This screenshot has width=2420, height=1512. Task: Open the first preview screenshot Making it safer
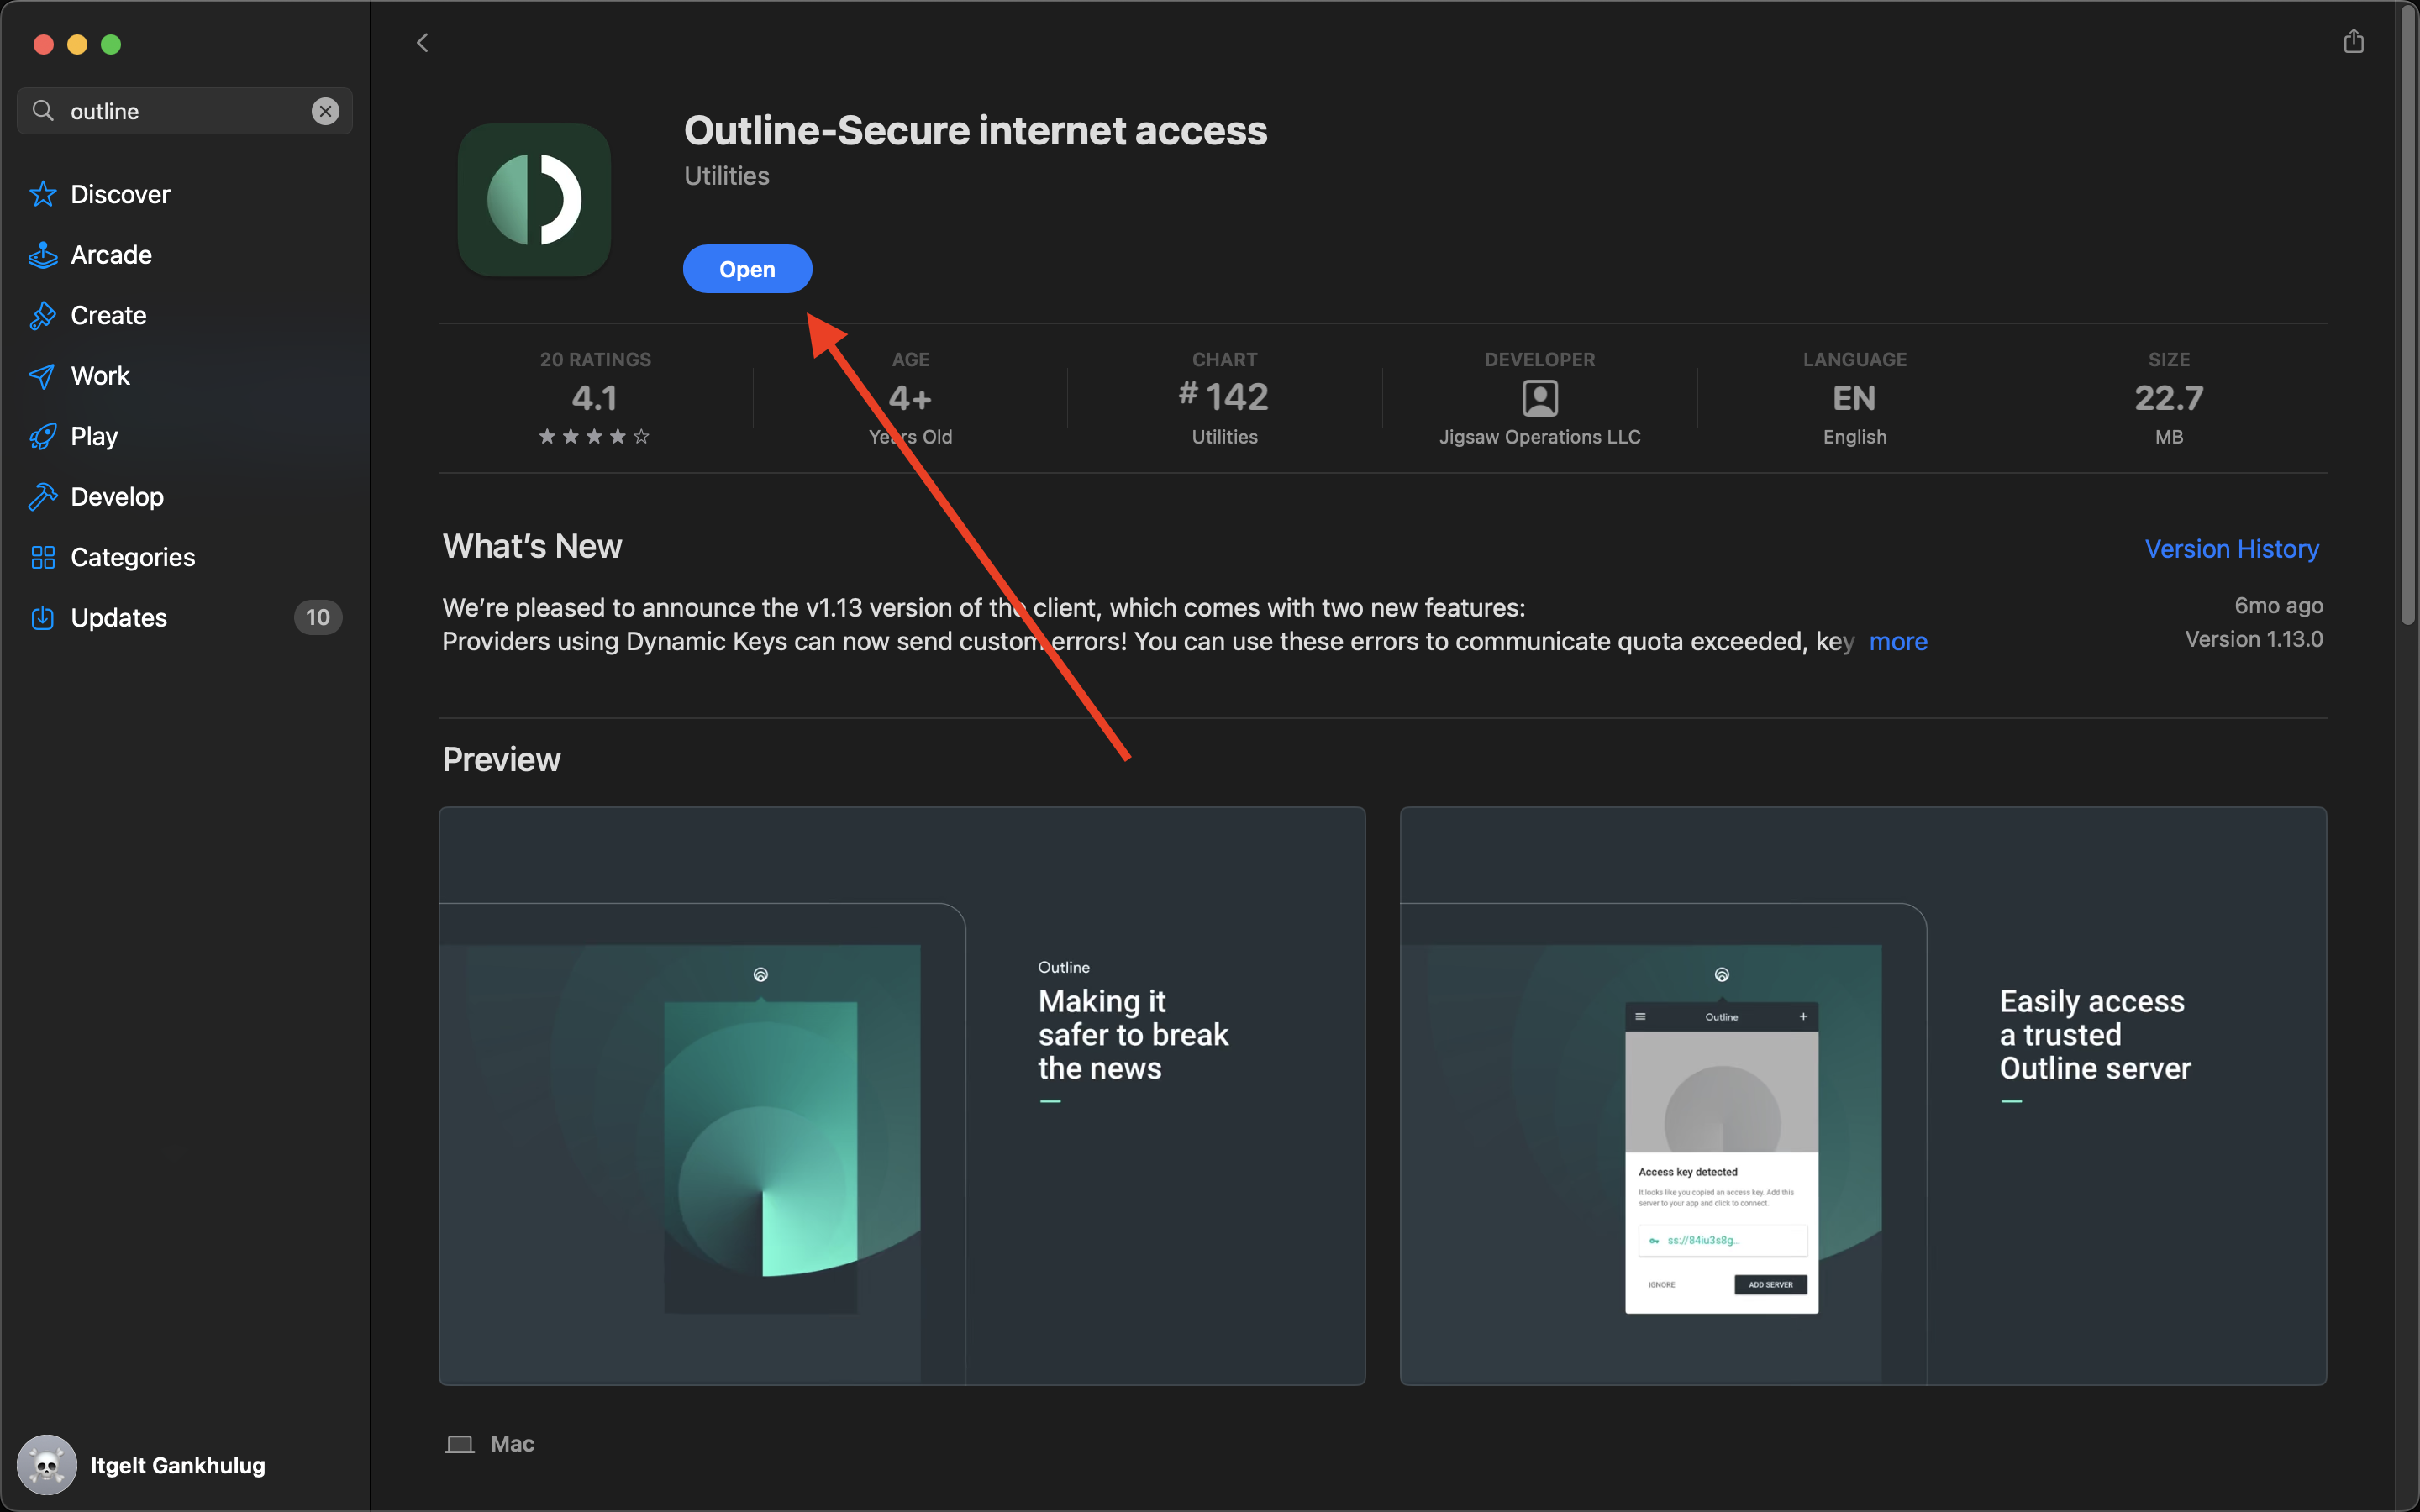[902, 1096]
